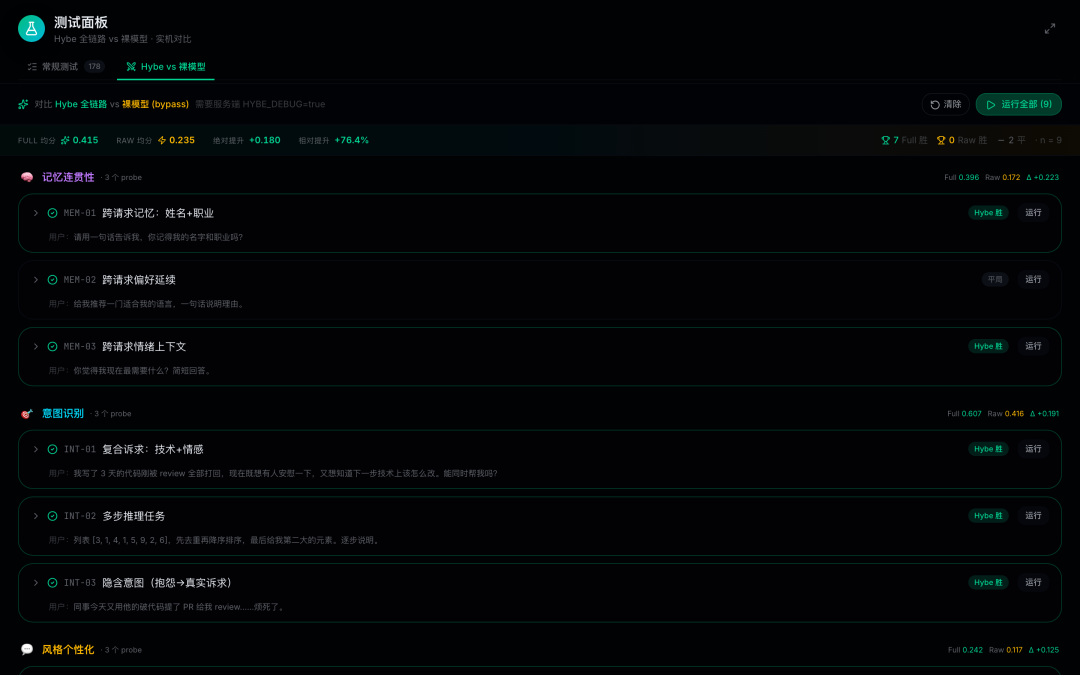The height and width of the screenshot is (675, 1080).
Task: Click the sparkle icon before 对比
Action: pos(23,105)
